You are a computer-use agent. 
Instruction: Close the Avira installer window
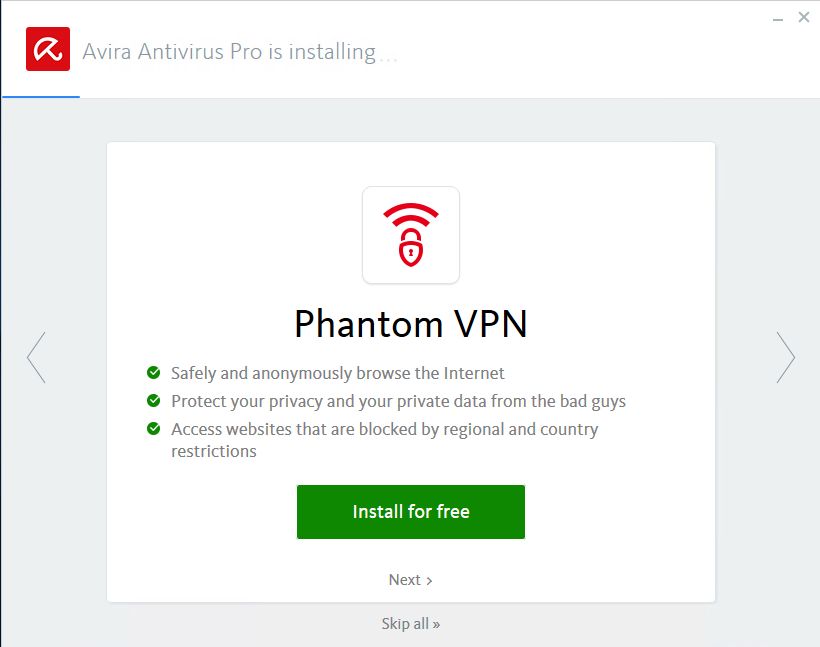click(x=804, y=17)
